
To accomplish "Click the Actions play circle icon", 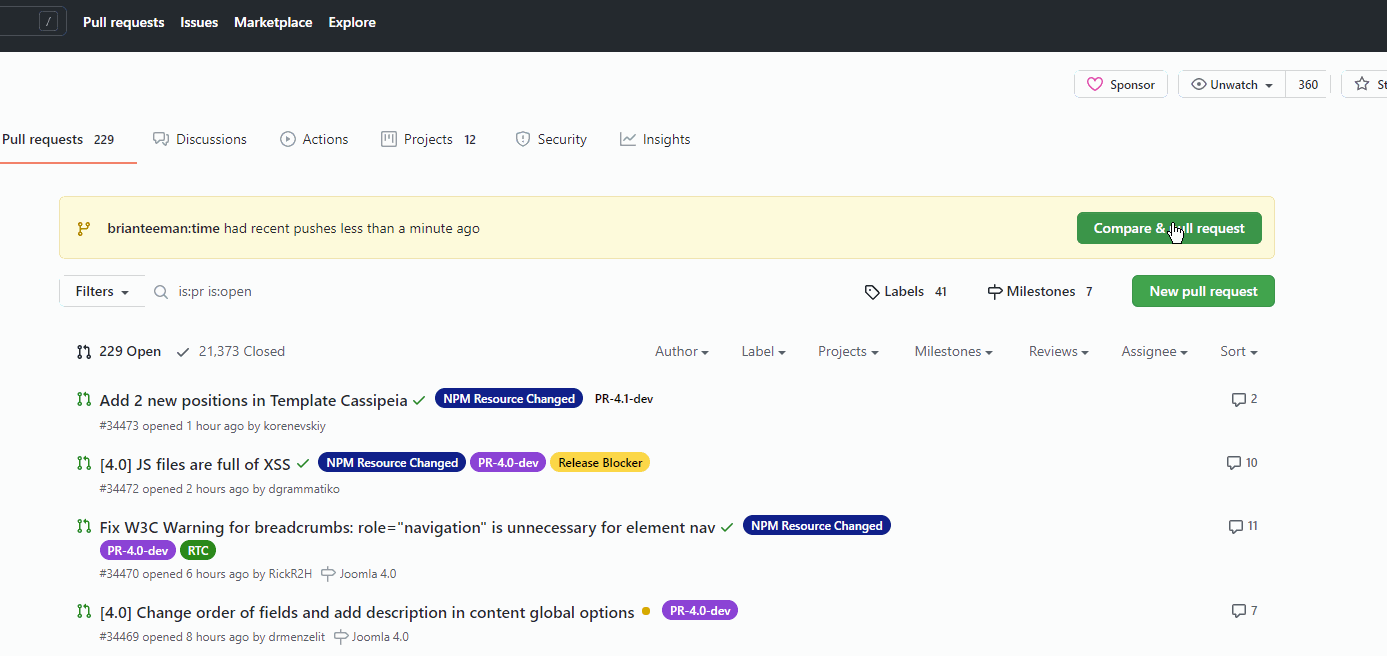I will [x=288, y=139].
